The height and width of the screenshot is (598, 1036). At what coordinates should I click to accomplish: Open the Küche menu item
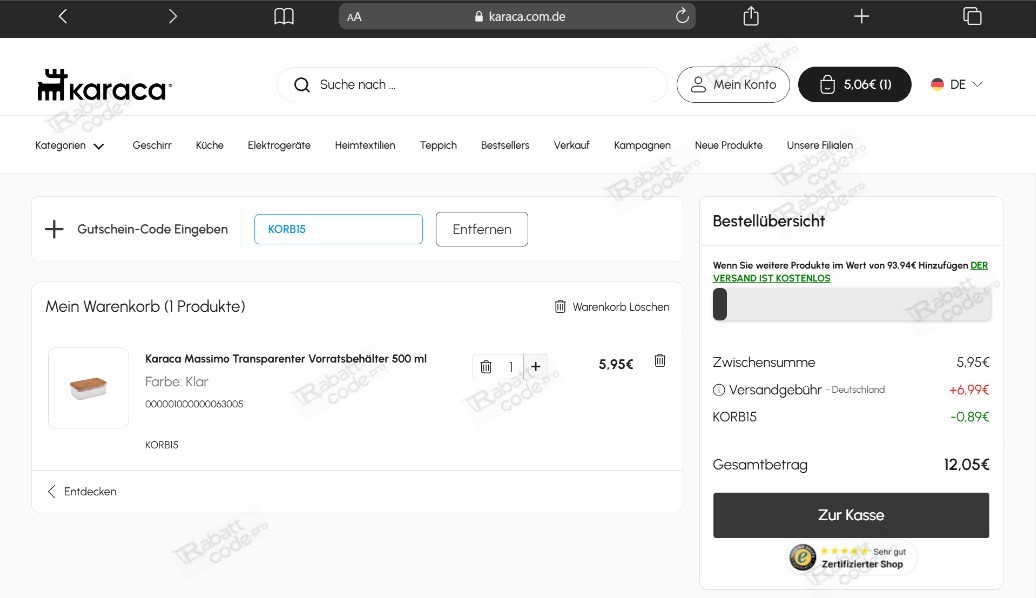coord(209,145)
